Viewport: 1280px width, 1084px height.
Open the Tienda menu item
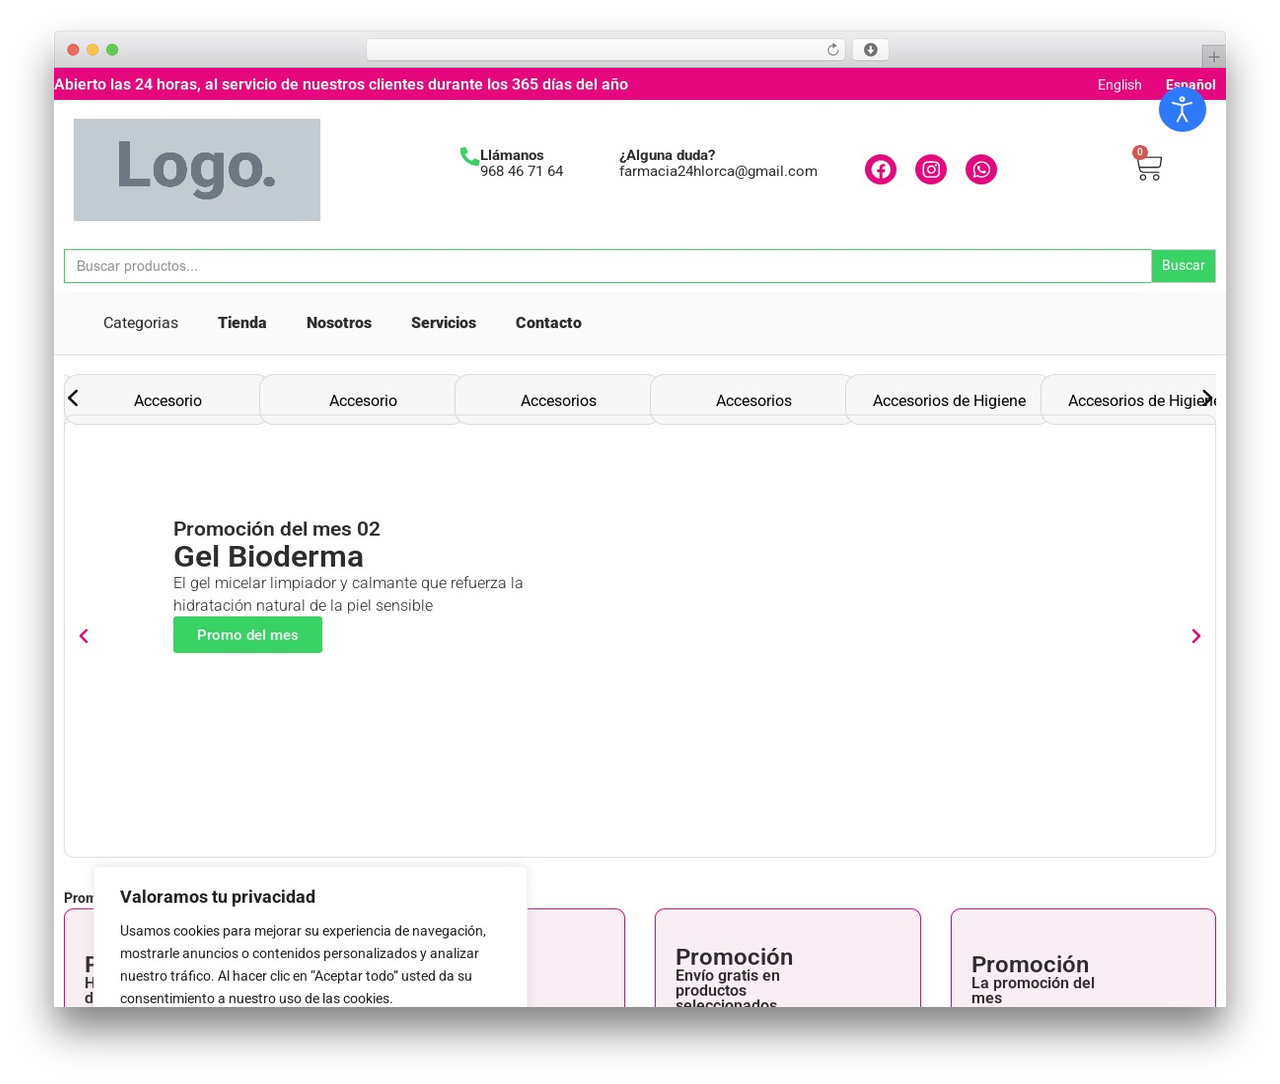click(242, 323)
